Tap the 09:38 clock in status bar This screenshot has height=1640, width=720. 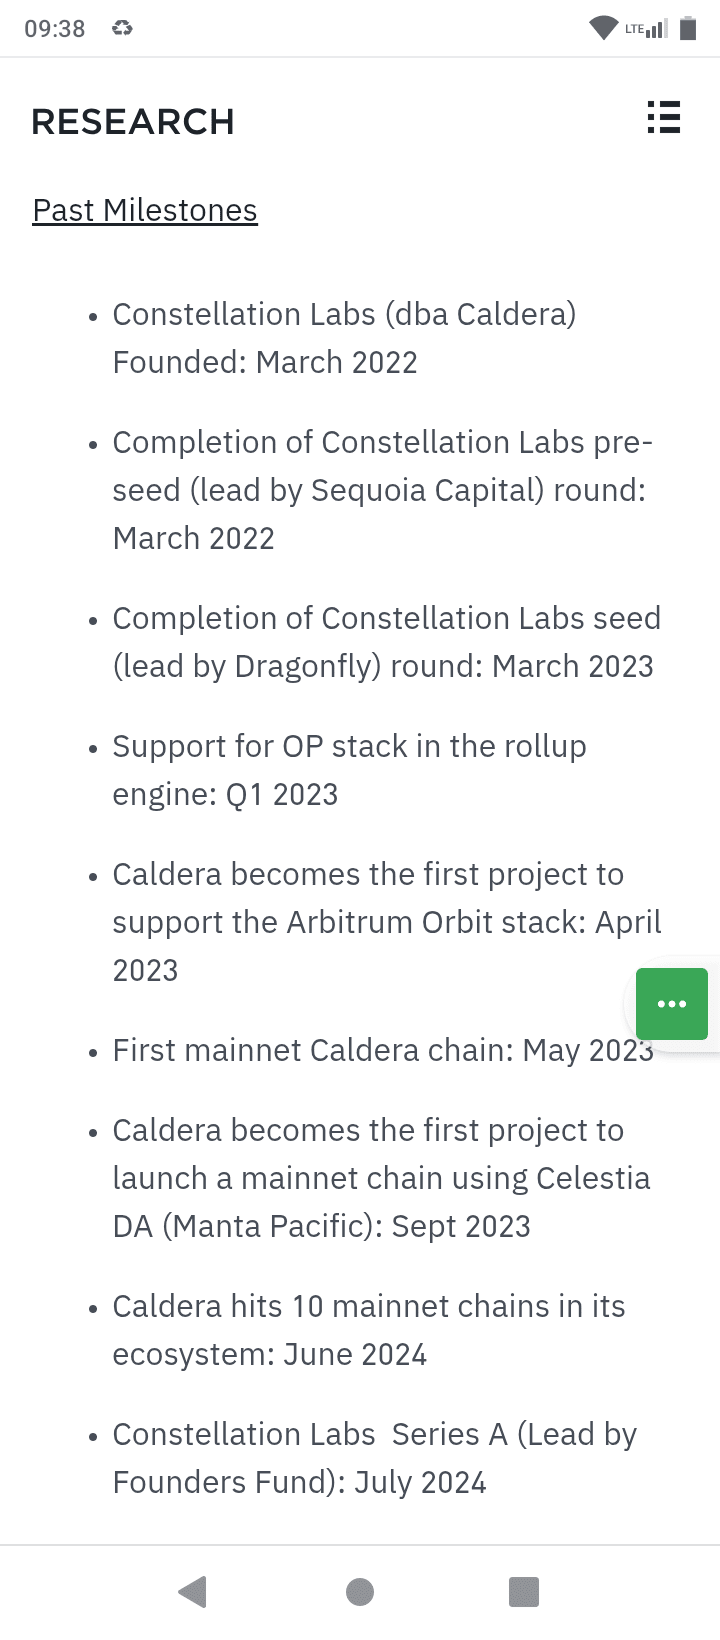tap(55, 28)
